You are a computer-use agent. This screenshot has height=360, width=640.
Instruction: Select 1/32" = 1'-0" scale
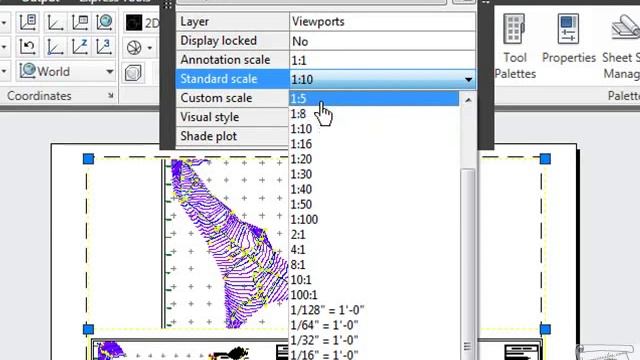coord(374,340)
